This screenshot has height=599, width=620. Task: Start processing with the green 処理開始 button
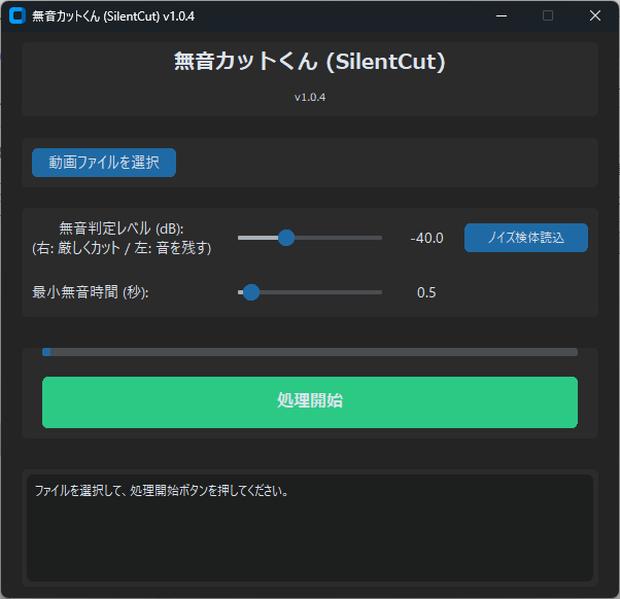pos(310,402)
